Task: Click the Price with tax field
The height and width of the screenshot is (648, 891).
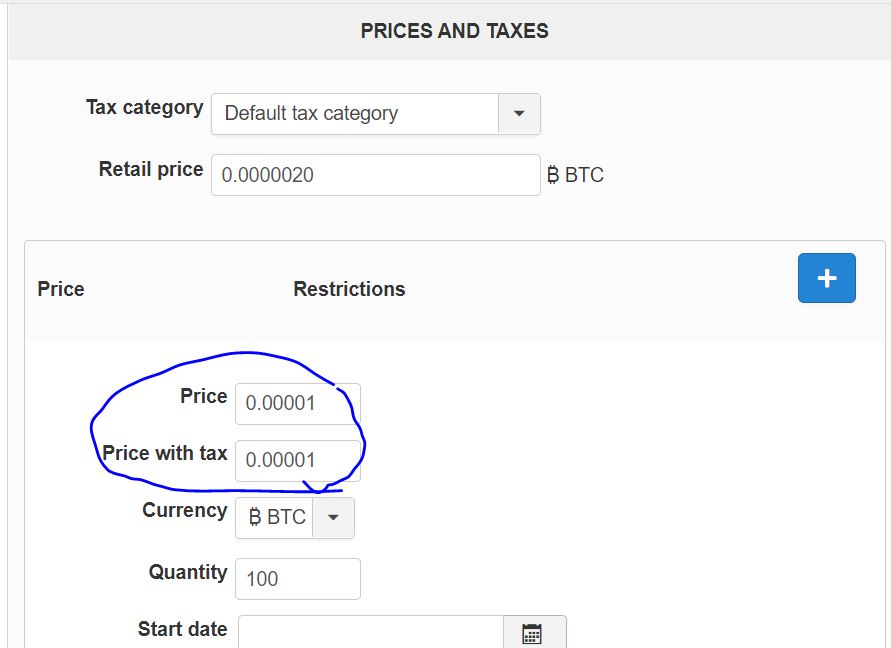Action: (298, 460)
